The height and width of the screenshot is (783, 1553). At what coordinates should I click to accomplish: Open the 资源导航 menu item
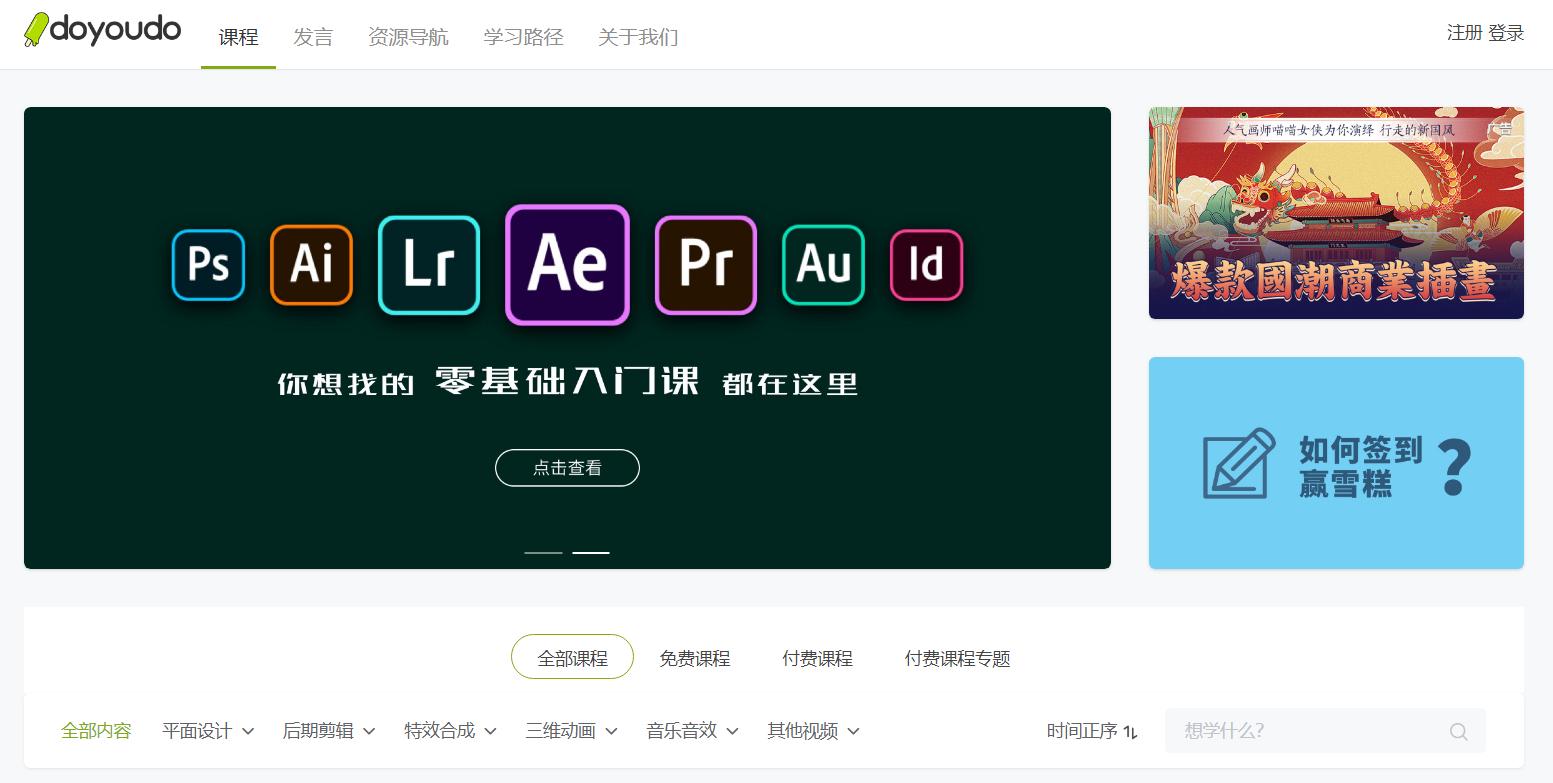pyautogui.click(x=408, y=36)
